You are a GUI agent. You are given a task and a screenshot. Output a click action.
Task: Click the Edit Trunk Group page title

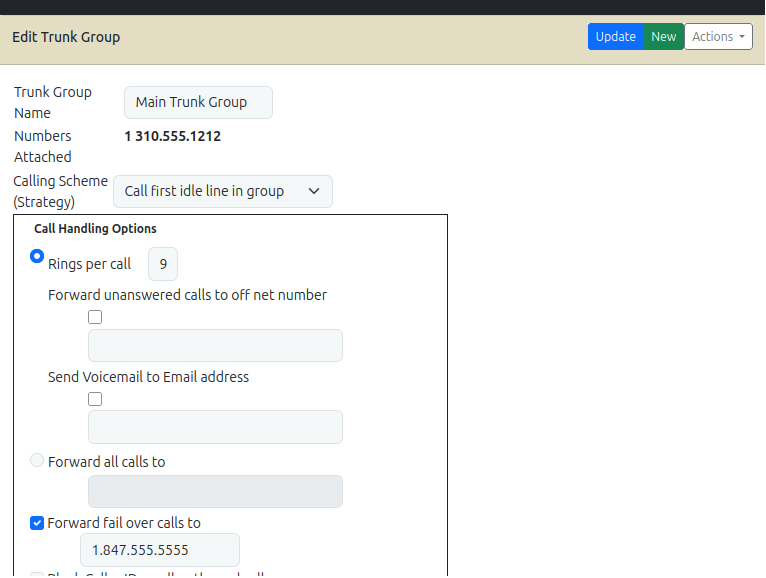pyautogui.click(x=66, y=37)
